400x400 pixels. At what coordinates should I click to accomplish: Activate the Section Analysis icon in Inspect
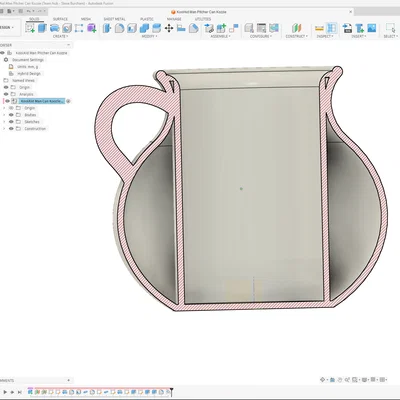tap(331, 28)
